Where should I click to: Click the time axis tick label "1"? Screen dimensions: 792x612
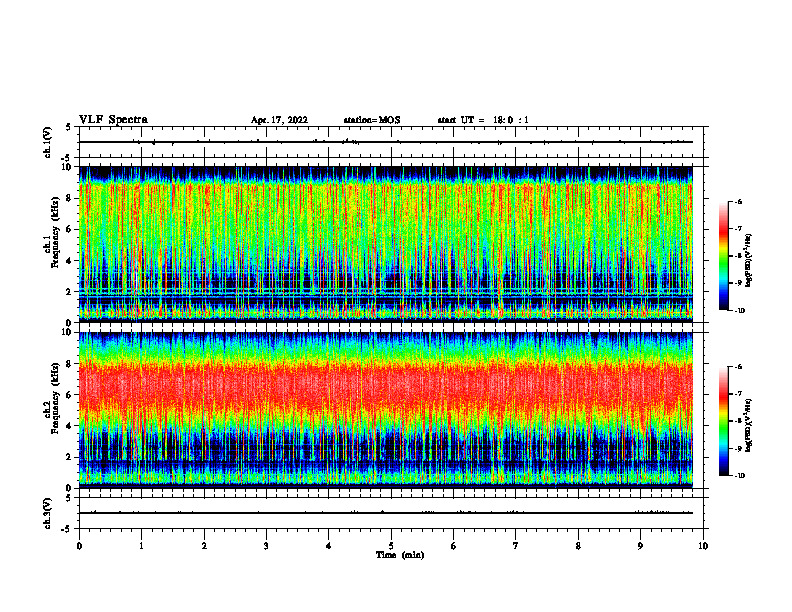[x=141, y=546]
